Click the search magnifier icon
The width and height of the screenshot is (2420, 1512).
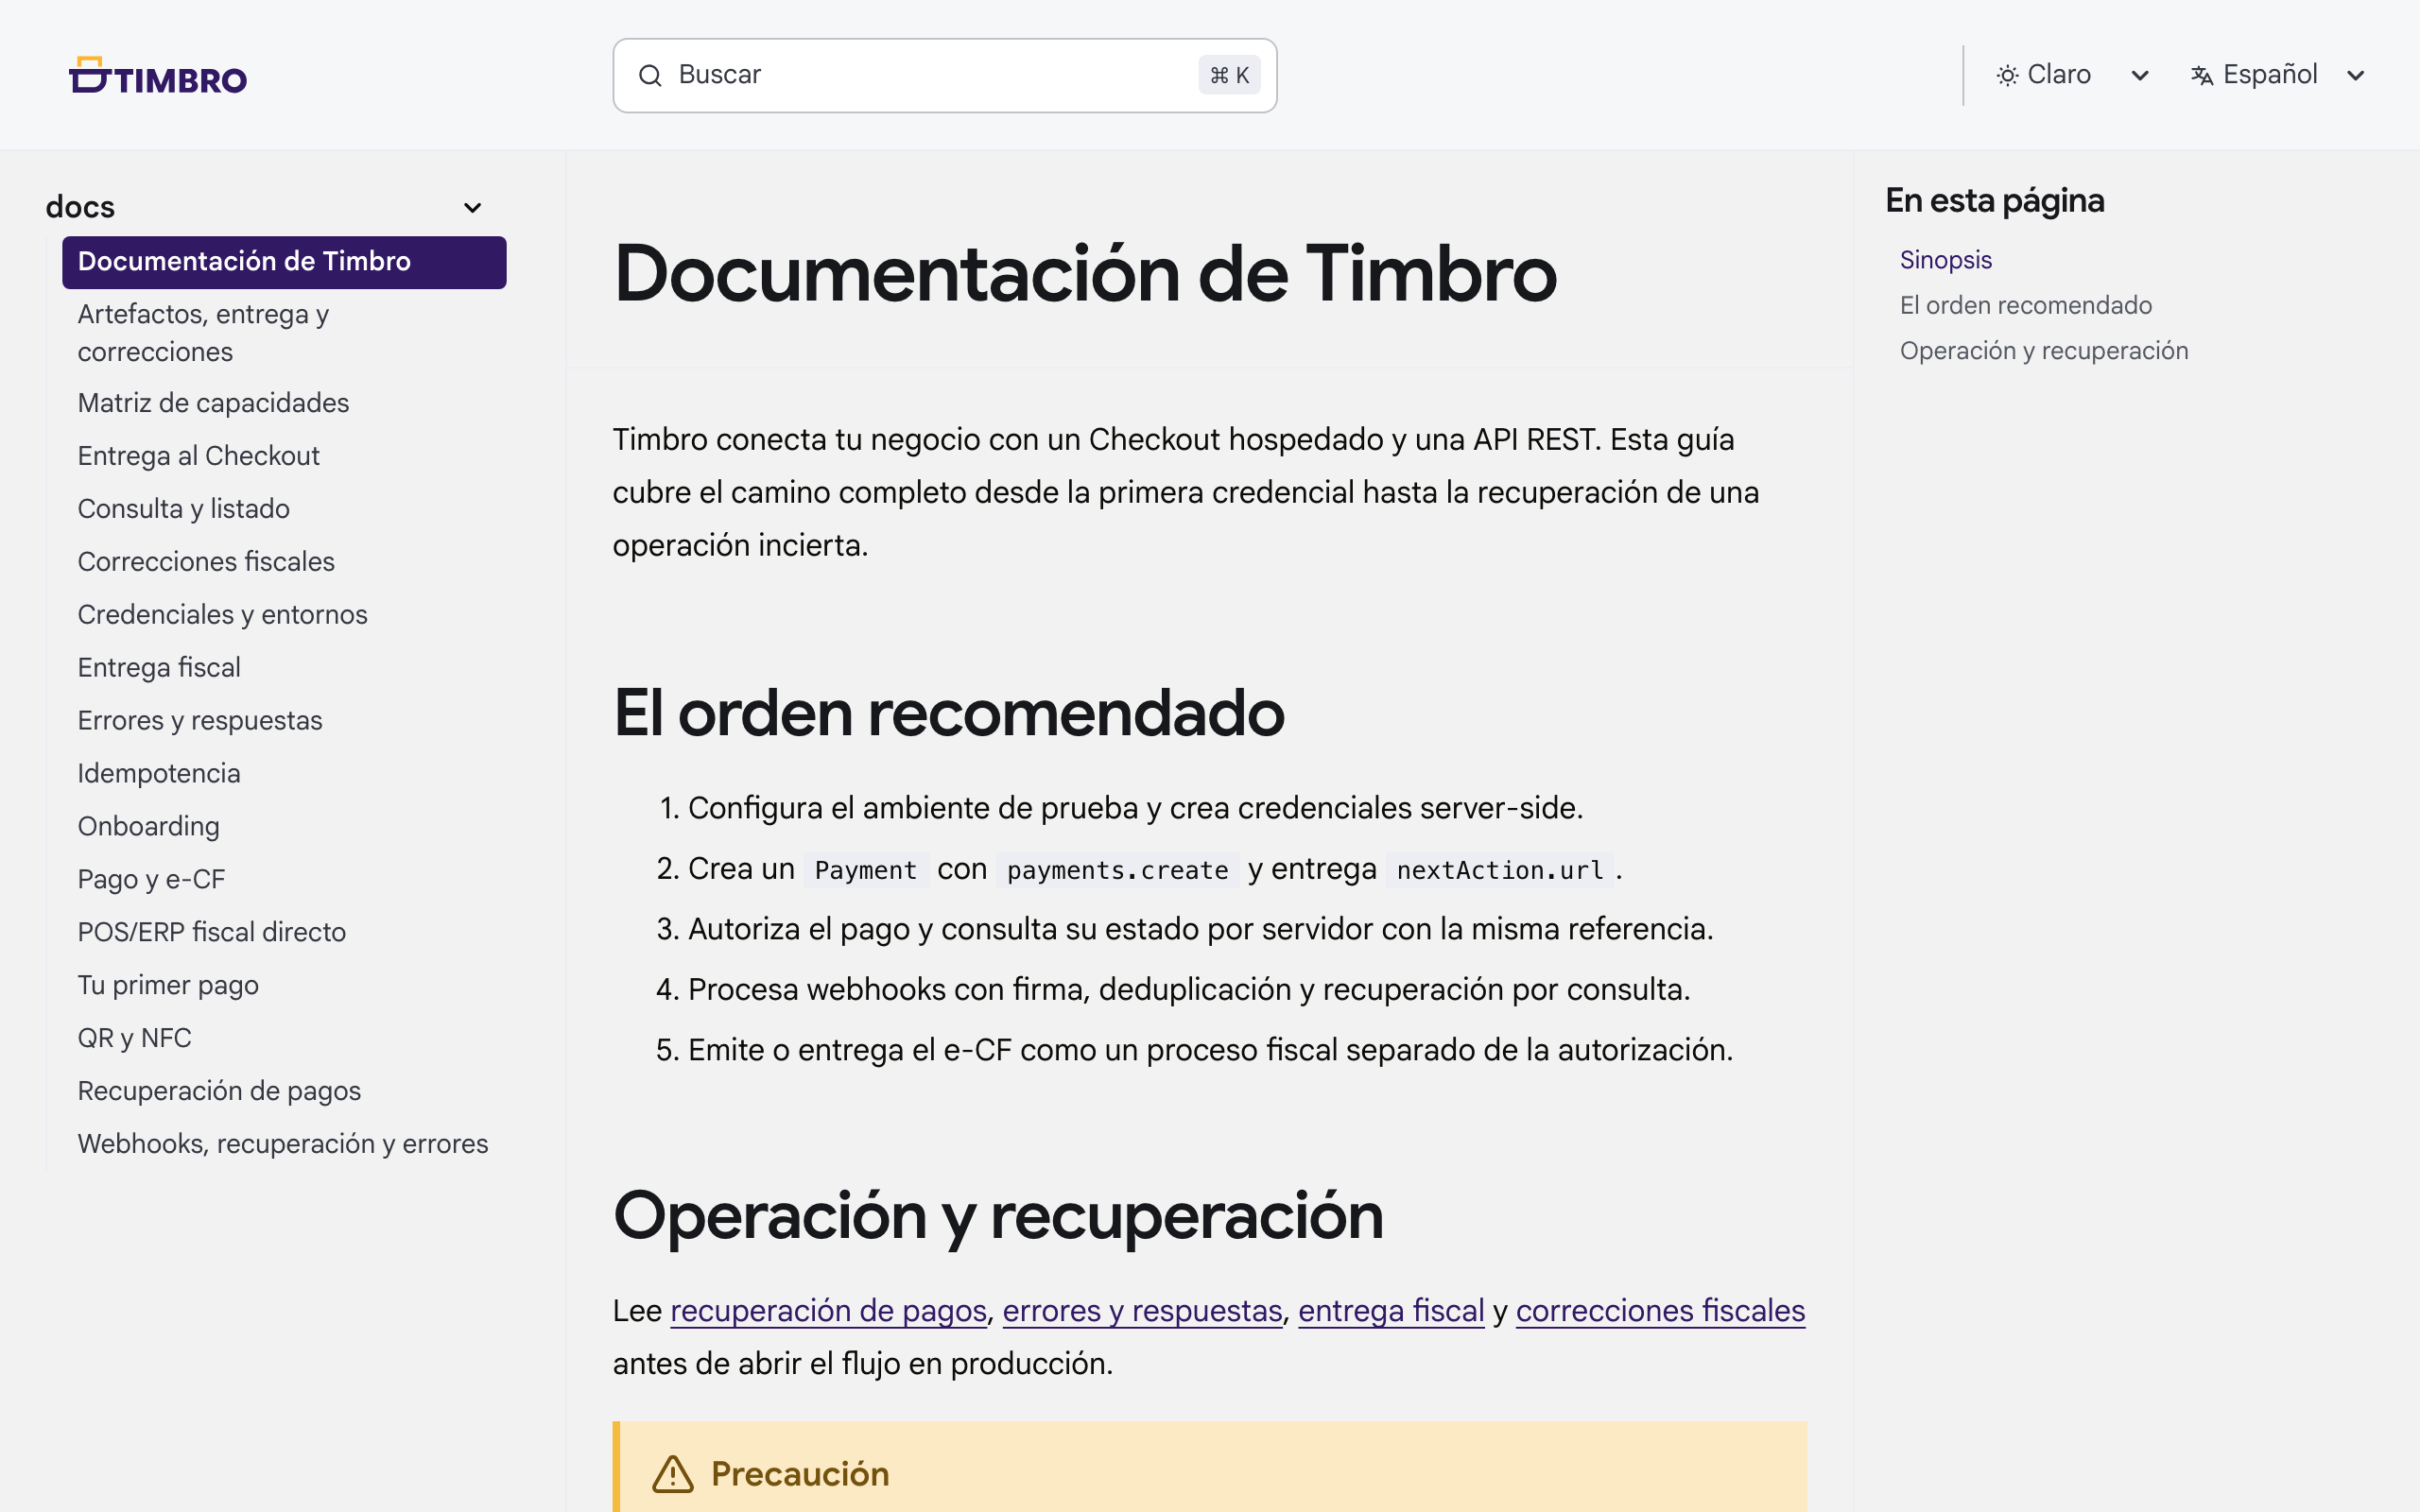click(650, 75)
